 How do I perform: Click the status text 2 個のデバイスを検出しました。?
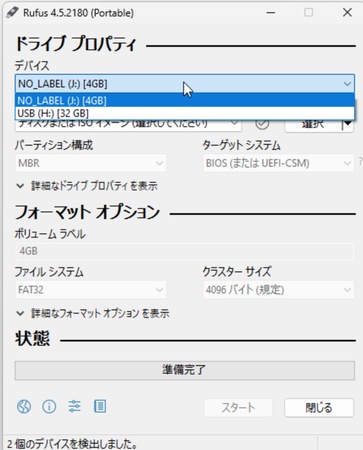(x=72, y=444)
